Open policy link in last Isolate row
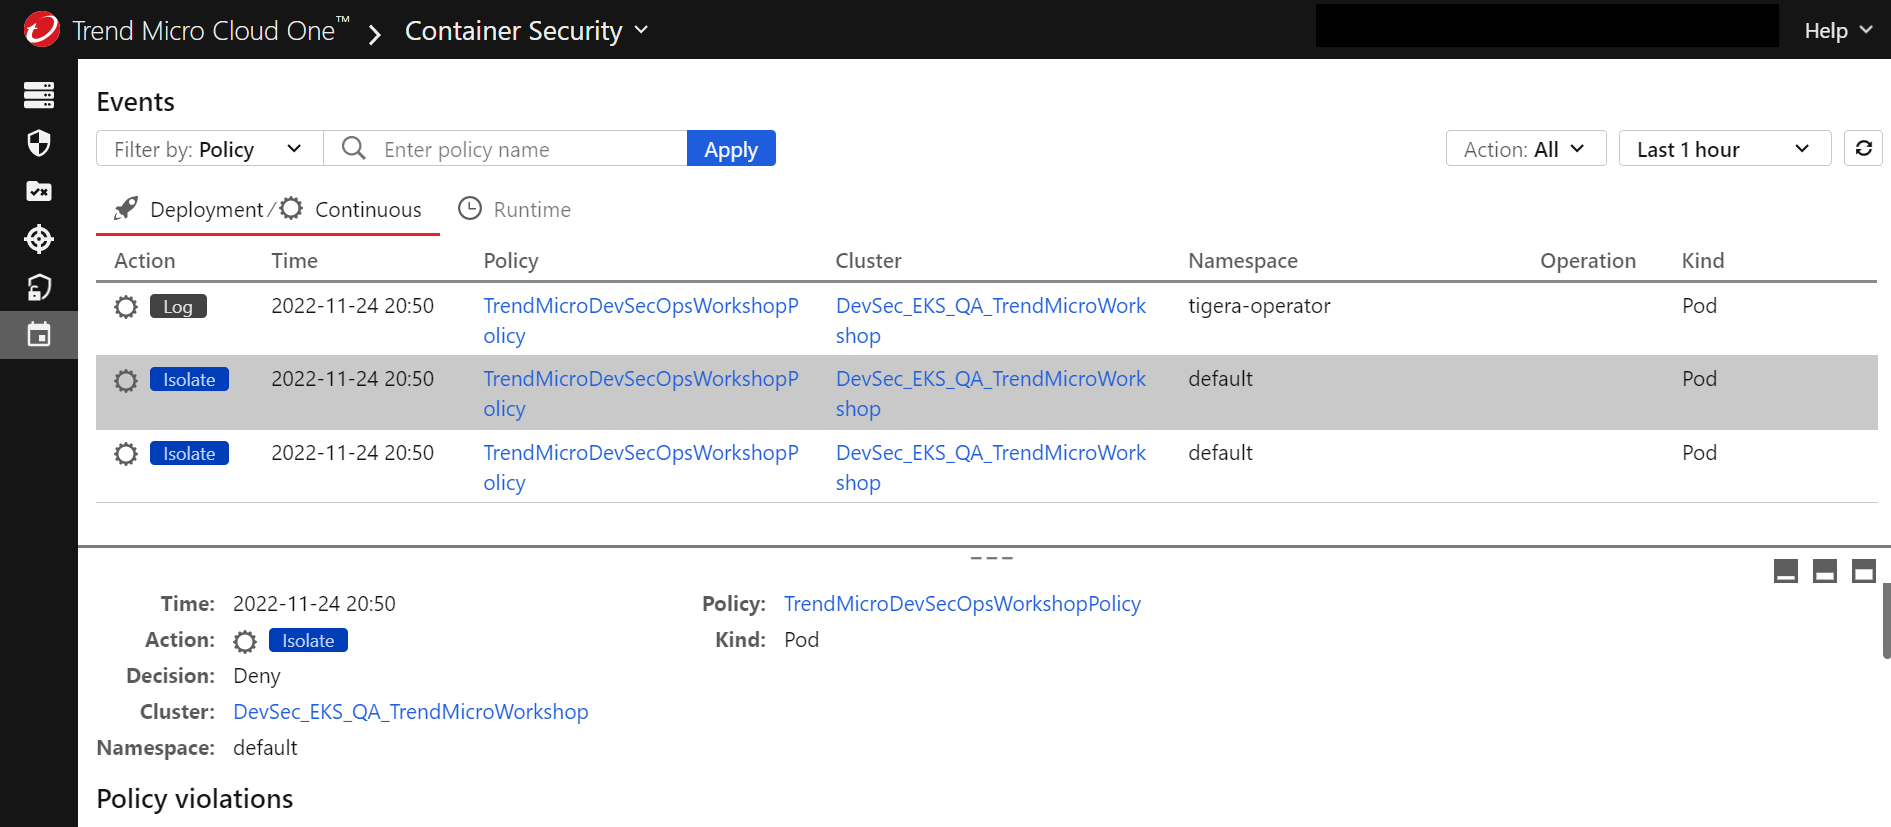This screenshot has height=827, width=1891. point(641,467)
